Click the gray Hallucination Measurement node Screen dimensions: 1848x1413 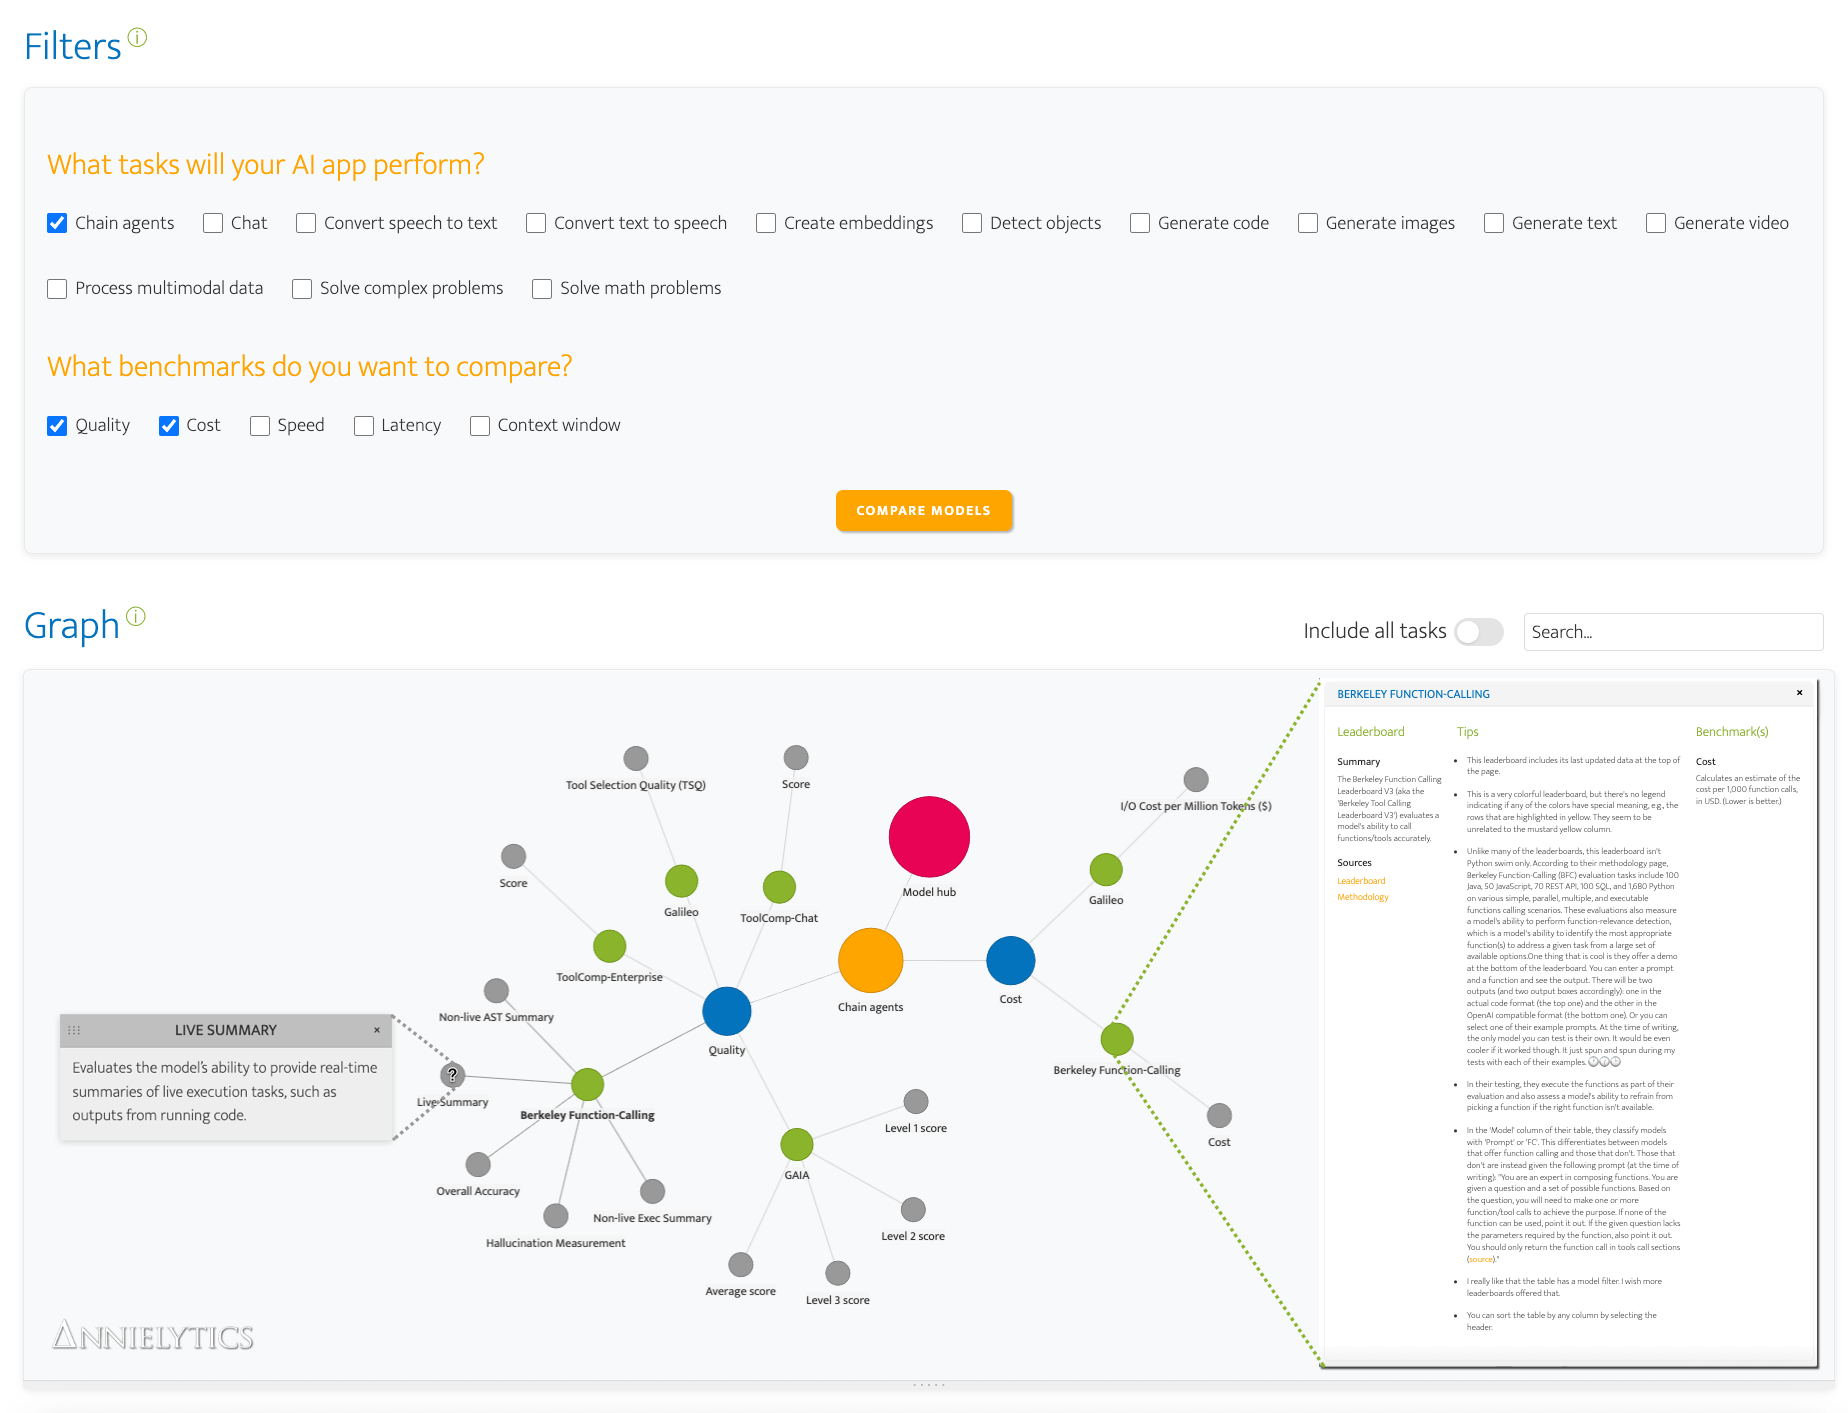[555, 1216]
